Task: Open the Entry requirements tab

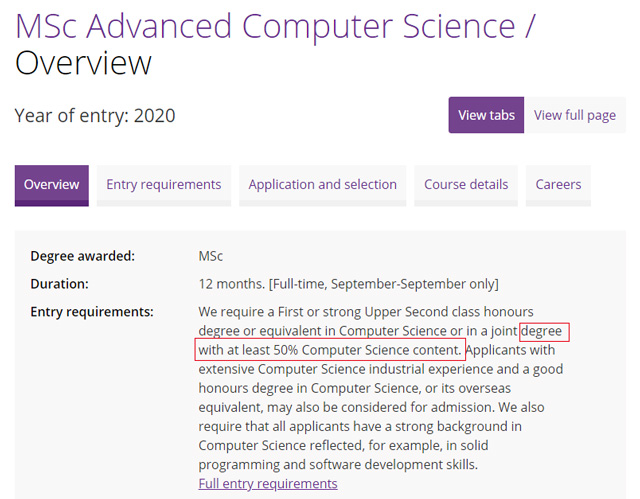Action: (164, 185)
